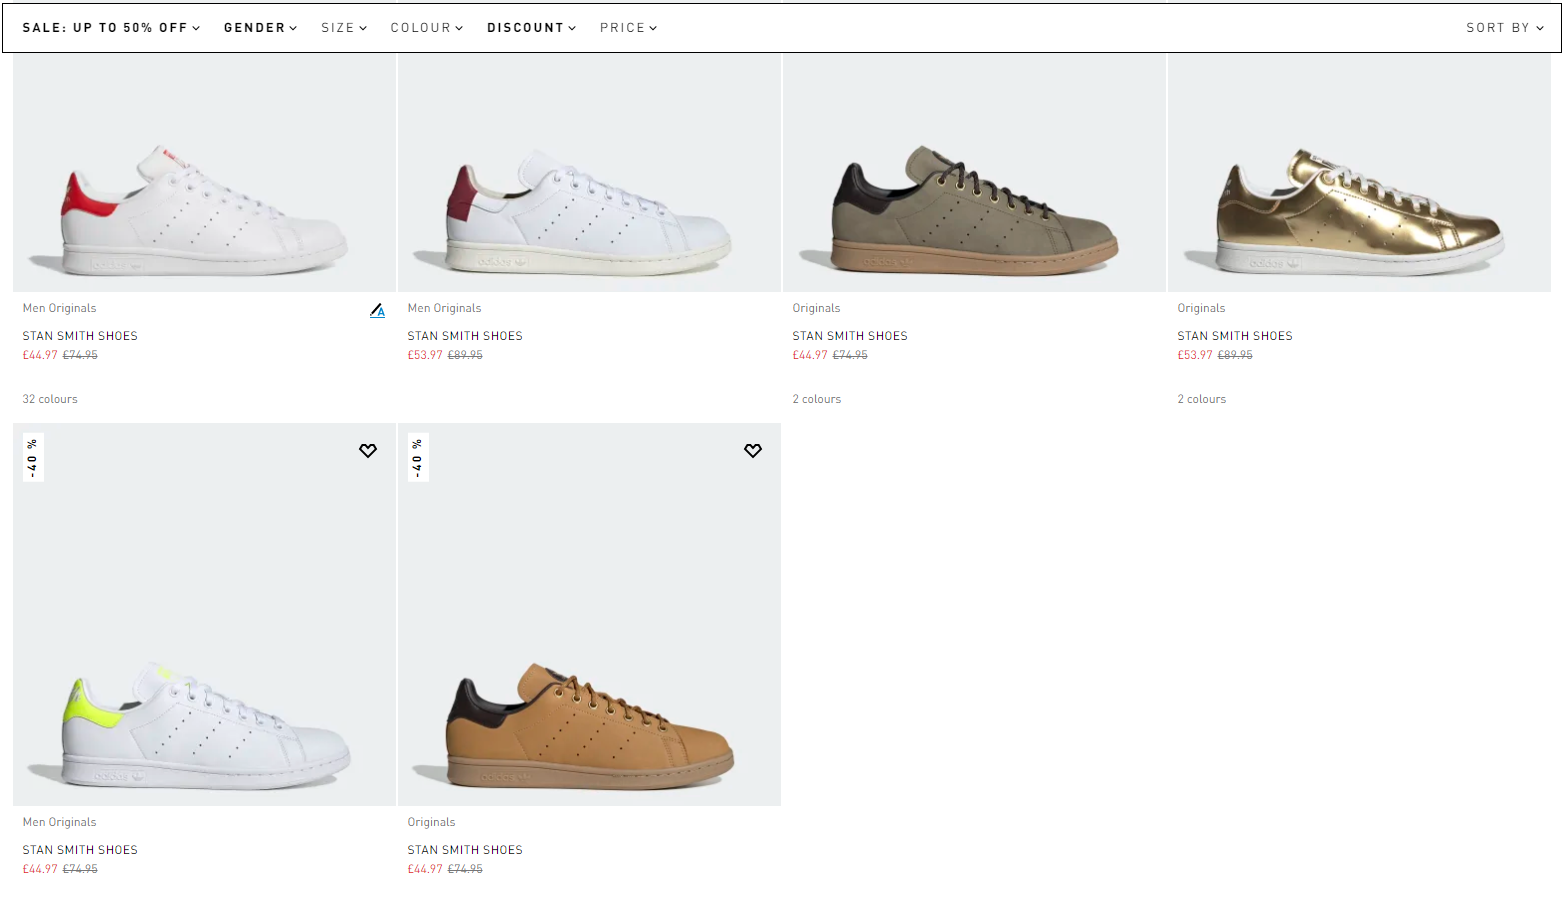Click Stan Smith Shoes title under tan shoe

pyautogui.click(x=465, y=850)
